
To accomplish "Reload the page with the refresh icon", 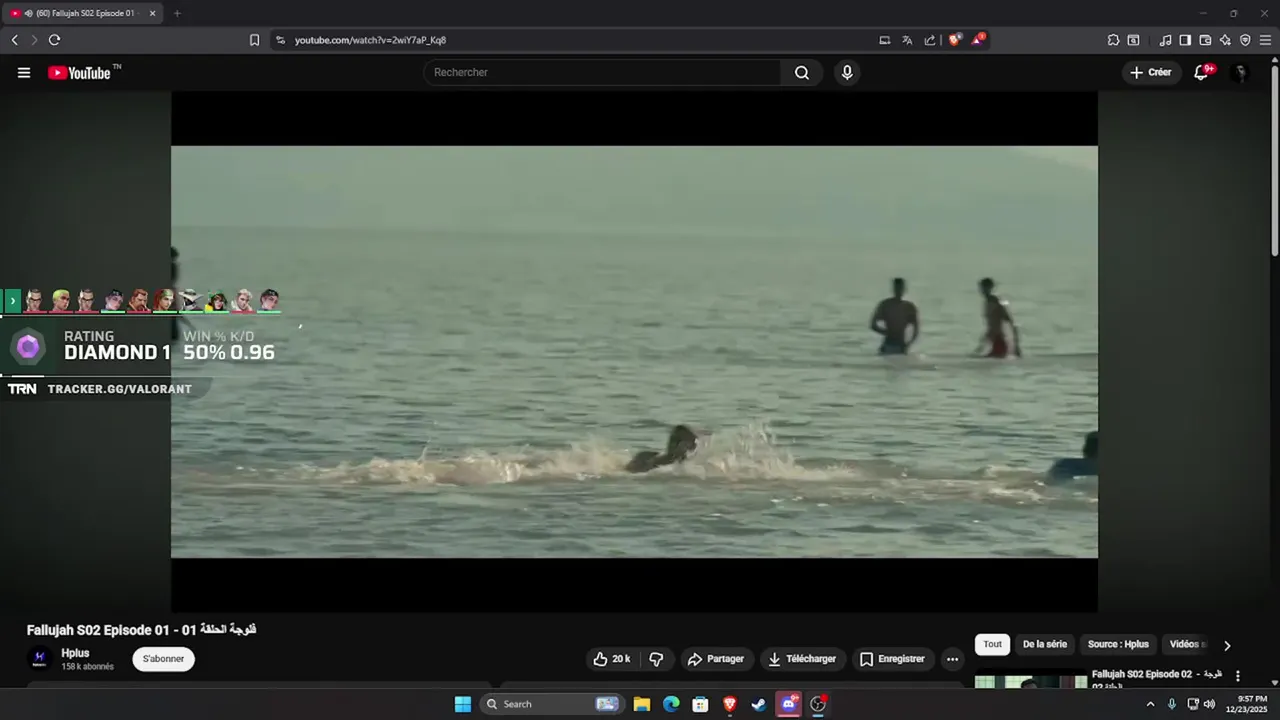I will [x=54, y=40].
